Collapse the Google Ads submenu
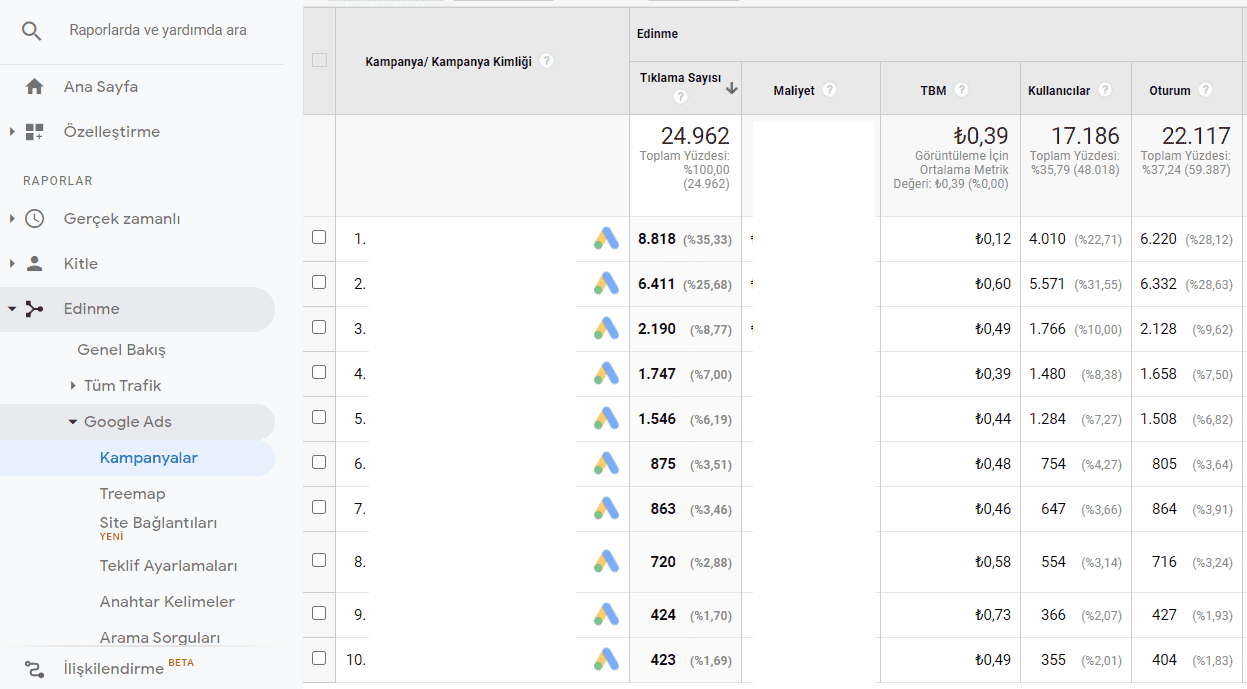The height and width of the screenshot is (689, 1247). [x=73, y=422]
